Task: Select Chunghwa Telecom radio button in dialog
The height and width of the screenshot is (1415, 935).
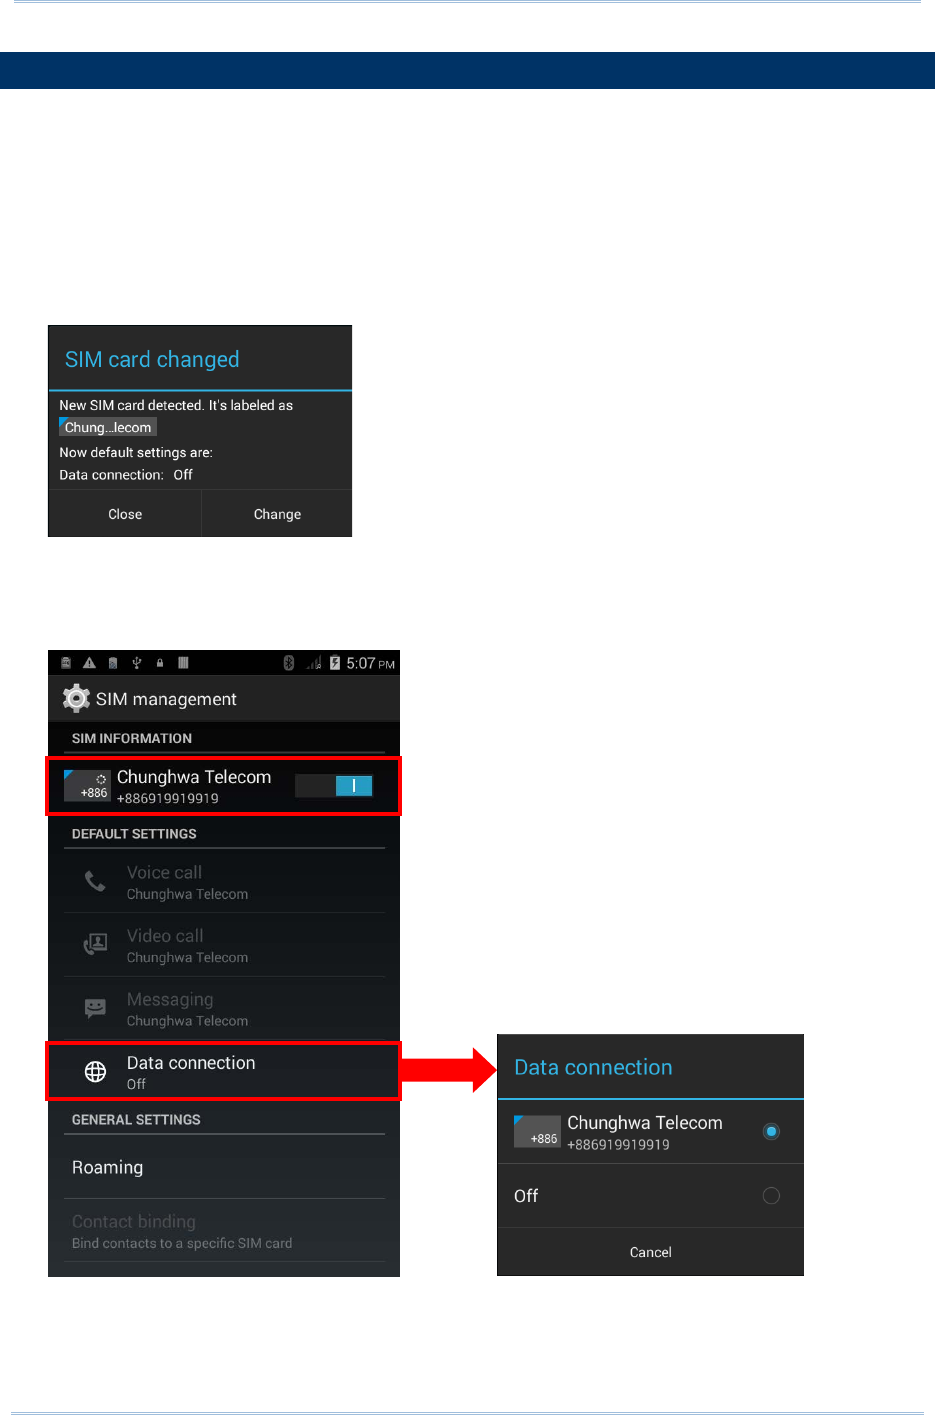Action: click(771, 1131)
